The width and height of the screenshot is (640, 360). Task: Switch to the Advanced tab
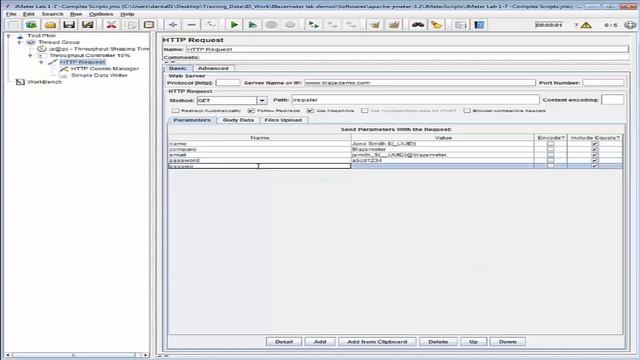click(213, 68)
